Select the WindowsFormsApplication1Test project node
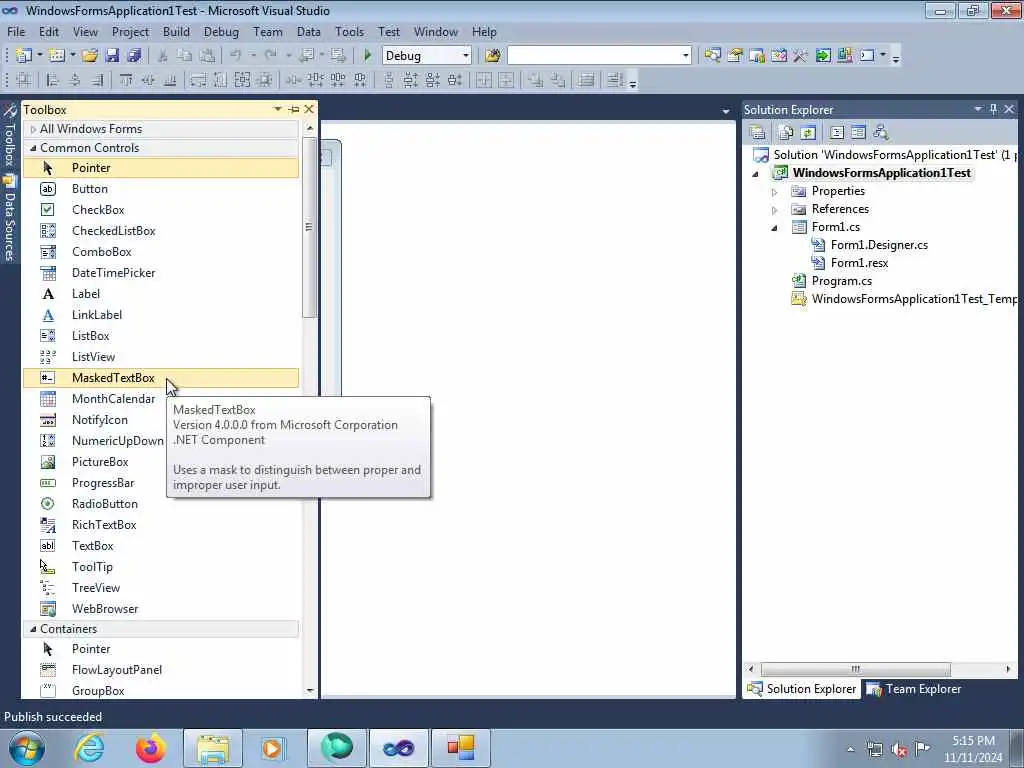1024x768 pixels. (882, 173)
